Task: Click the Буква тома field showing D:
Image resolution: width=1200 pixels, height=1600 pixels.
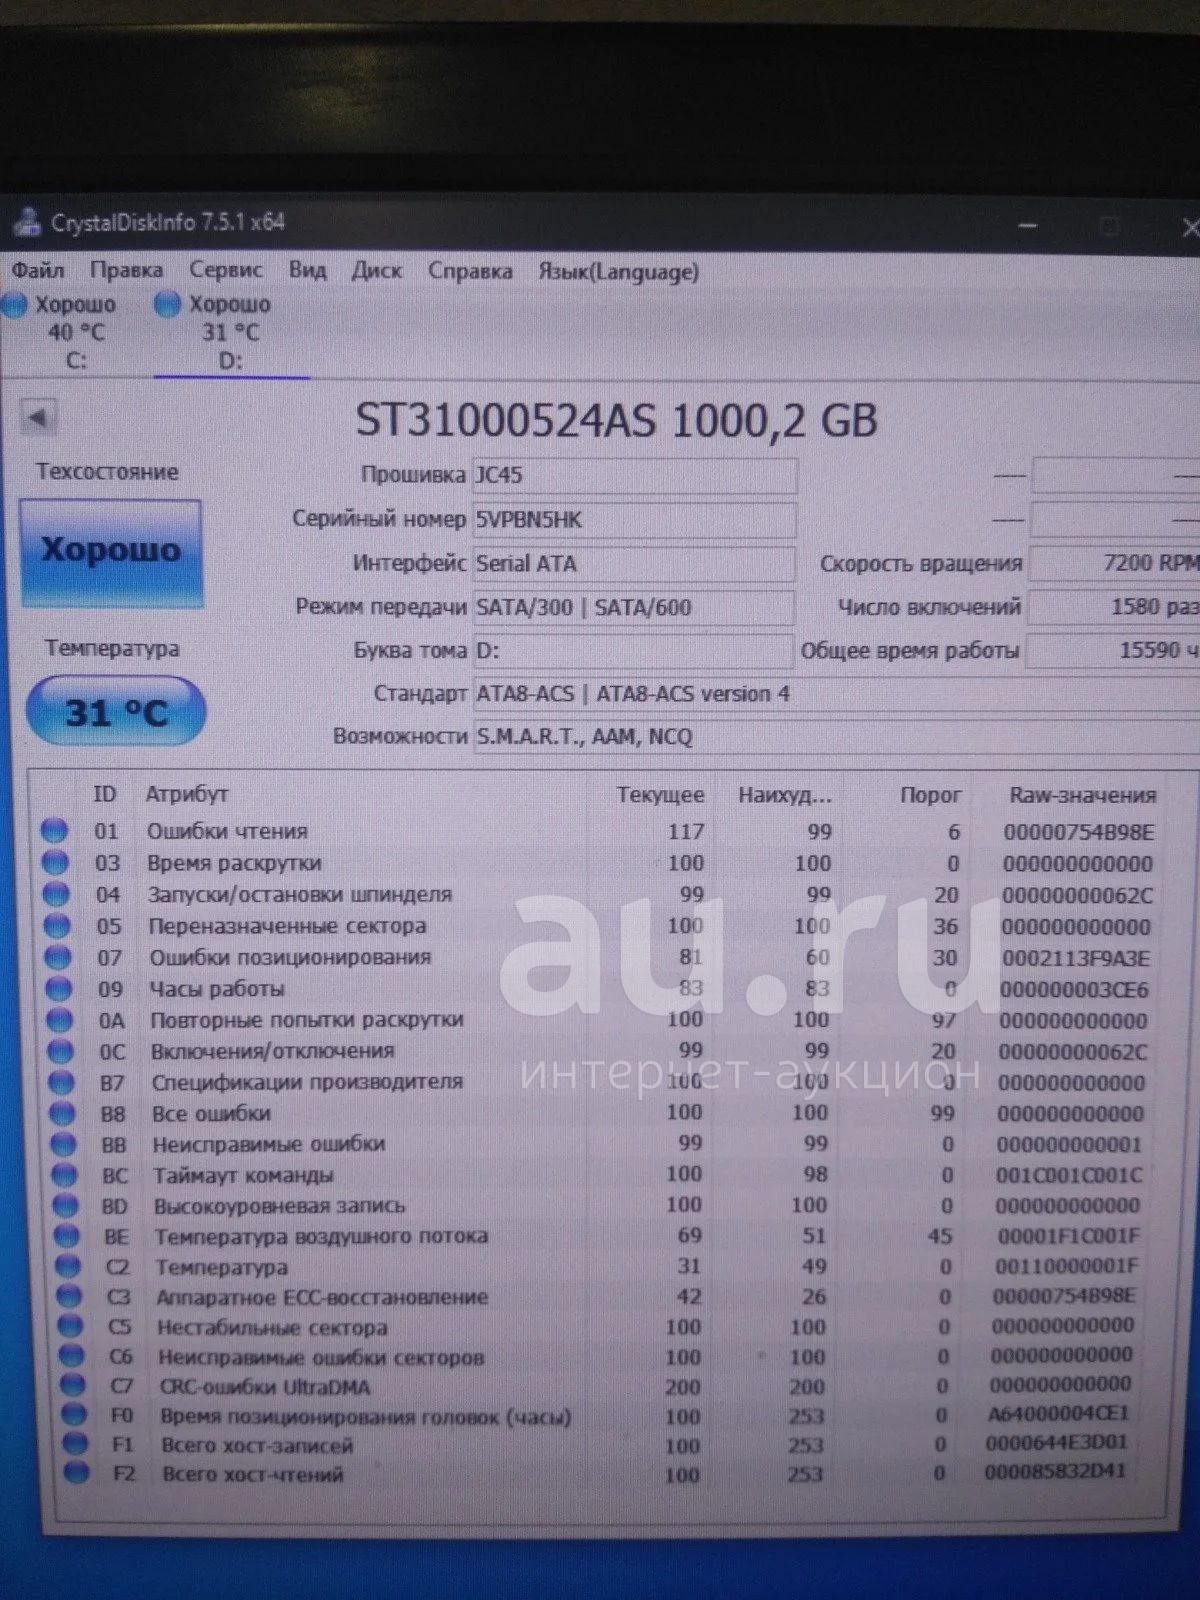Action: click(633, 650)
